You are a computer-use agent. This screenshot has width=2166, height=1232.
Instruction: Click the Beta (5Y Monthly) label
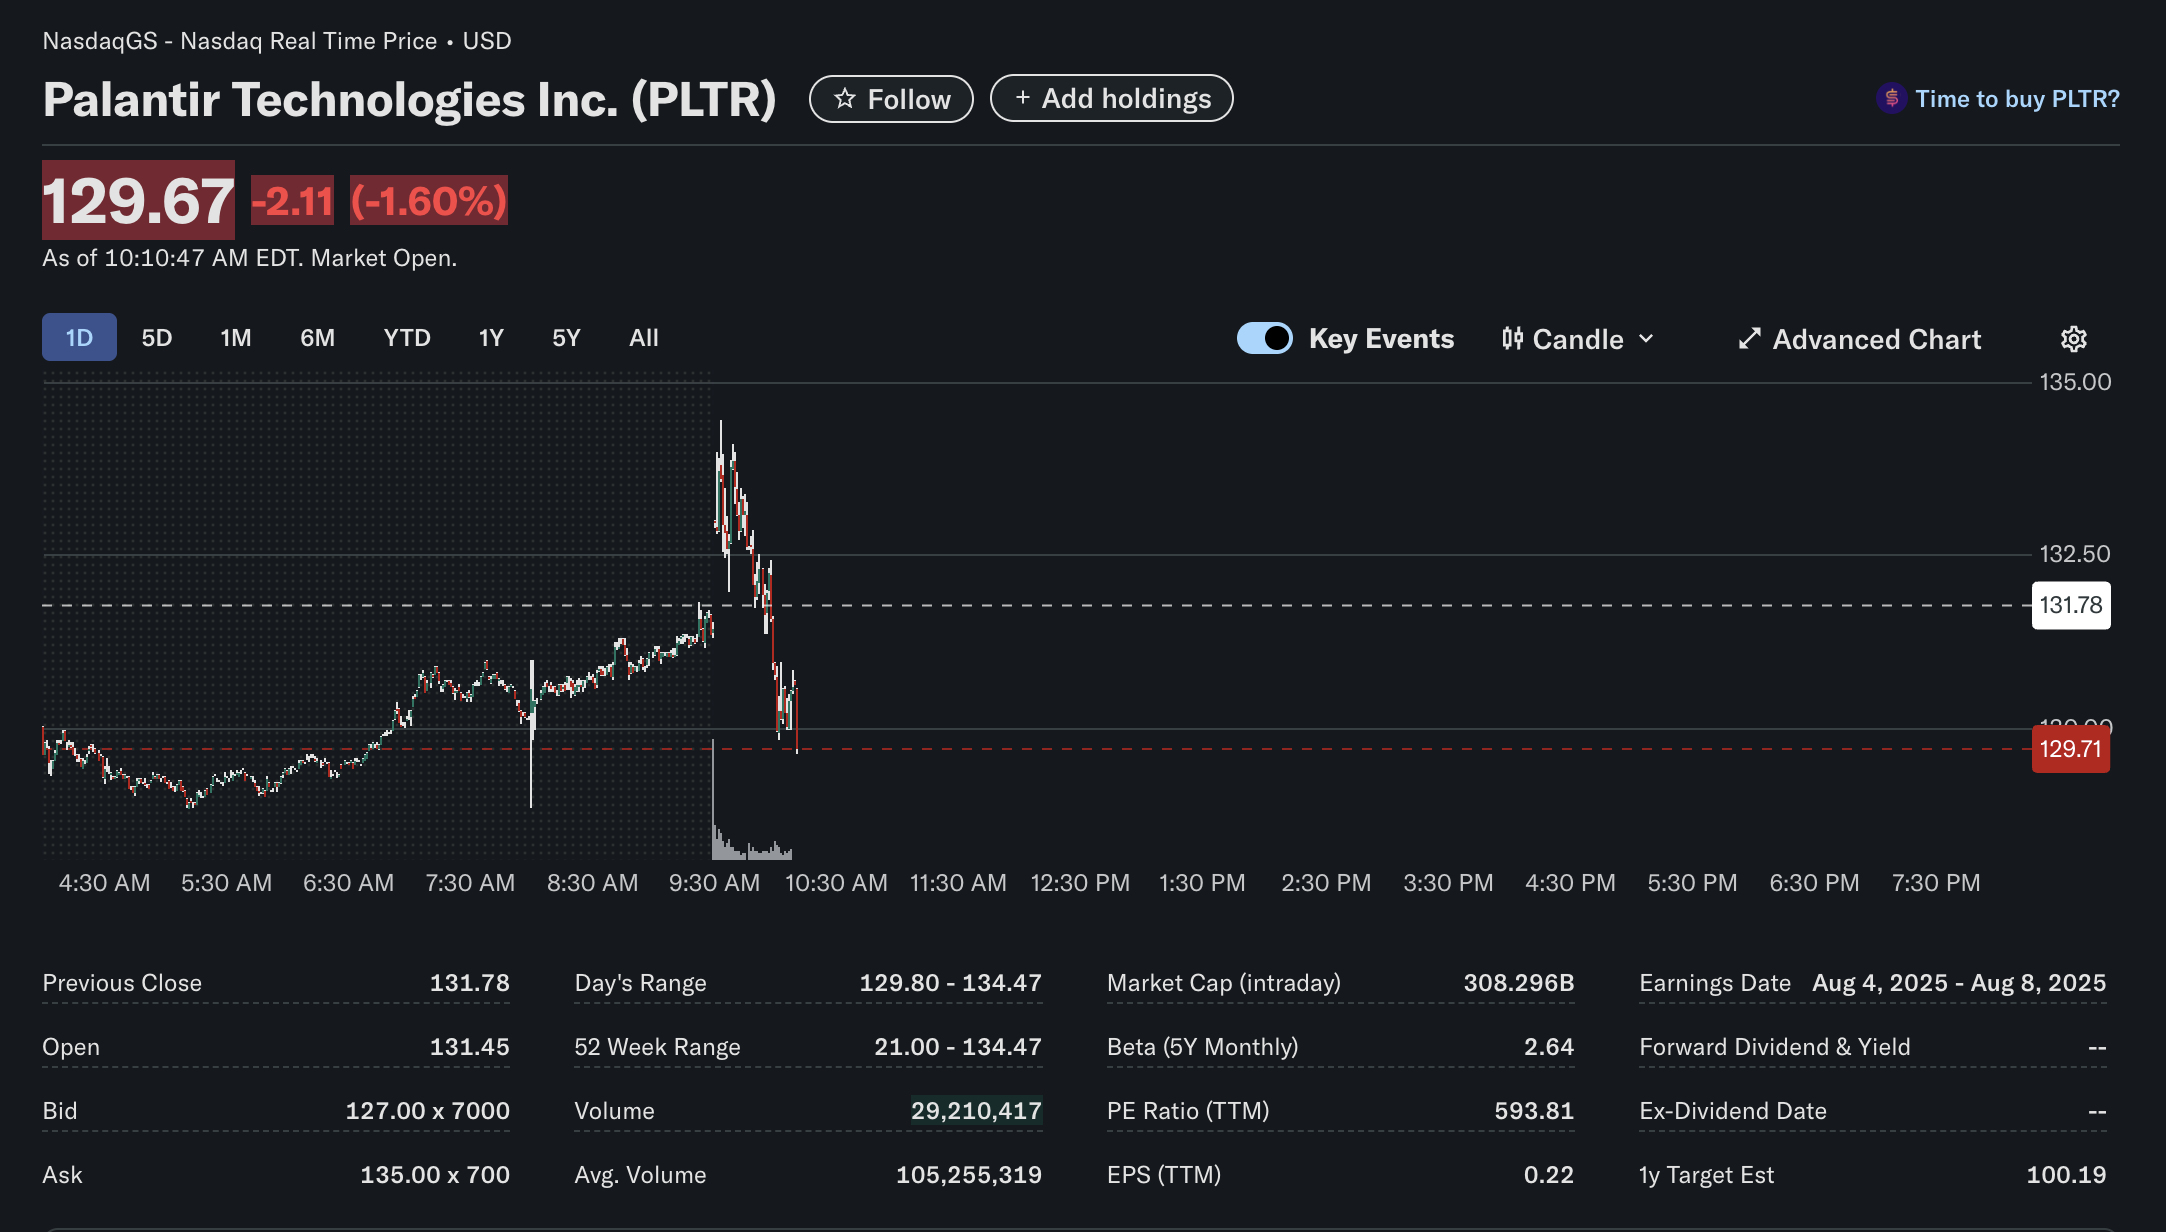click(1202, 1047)
